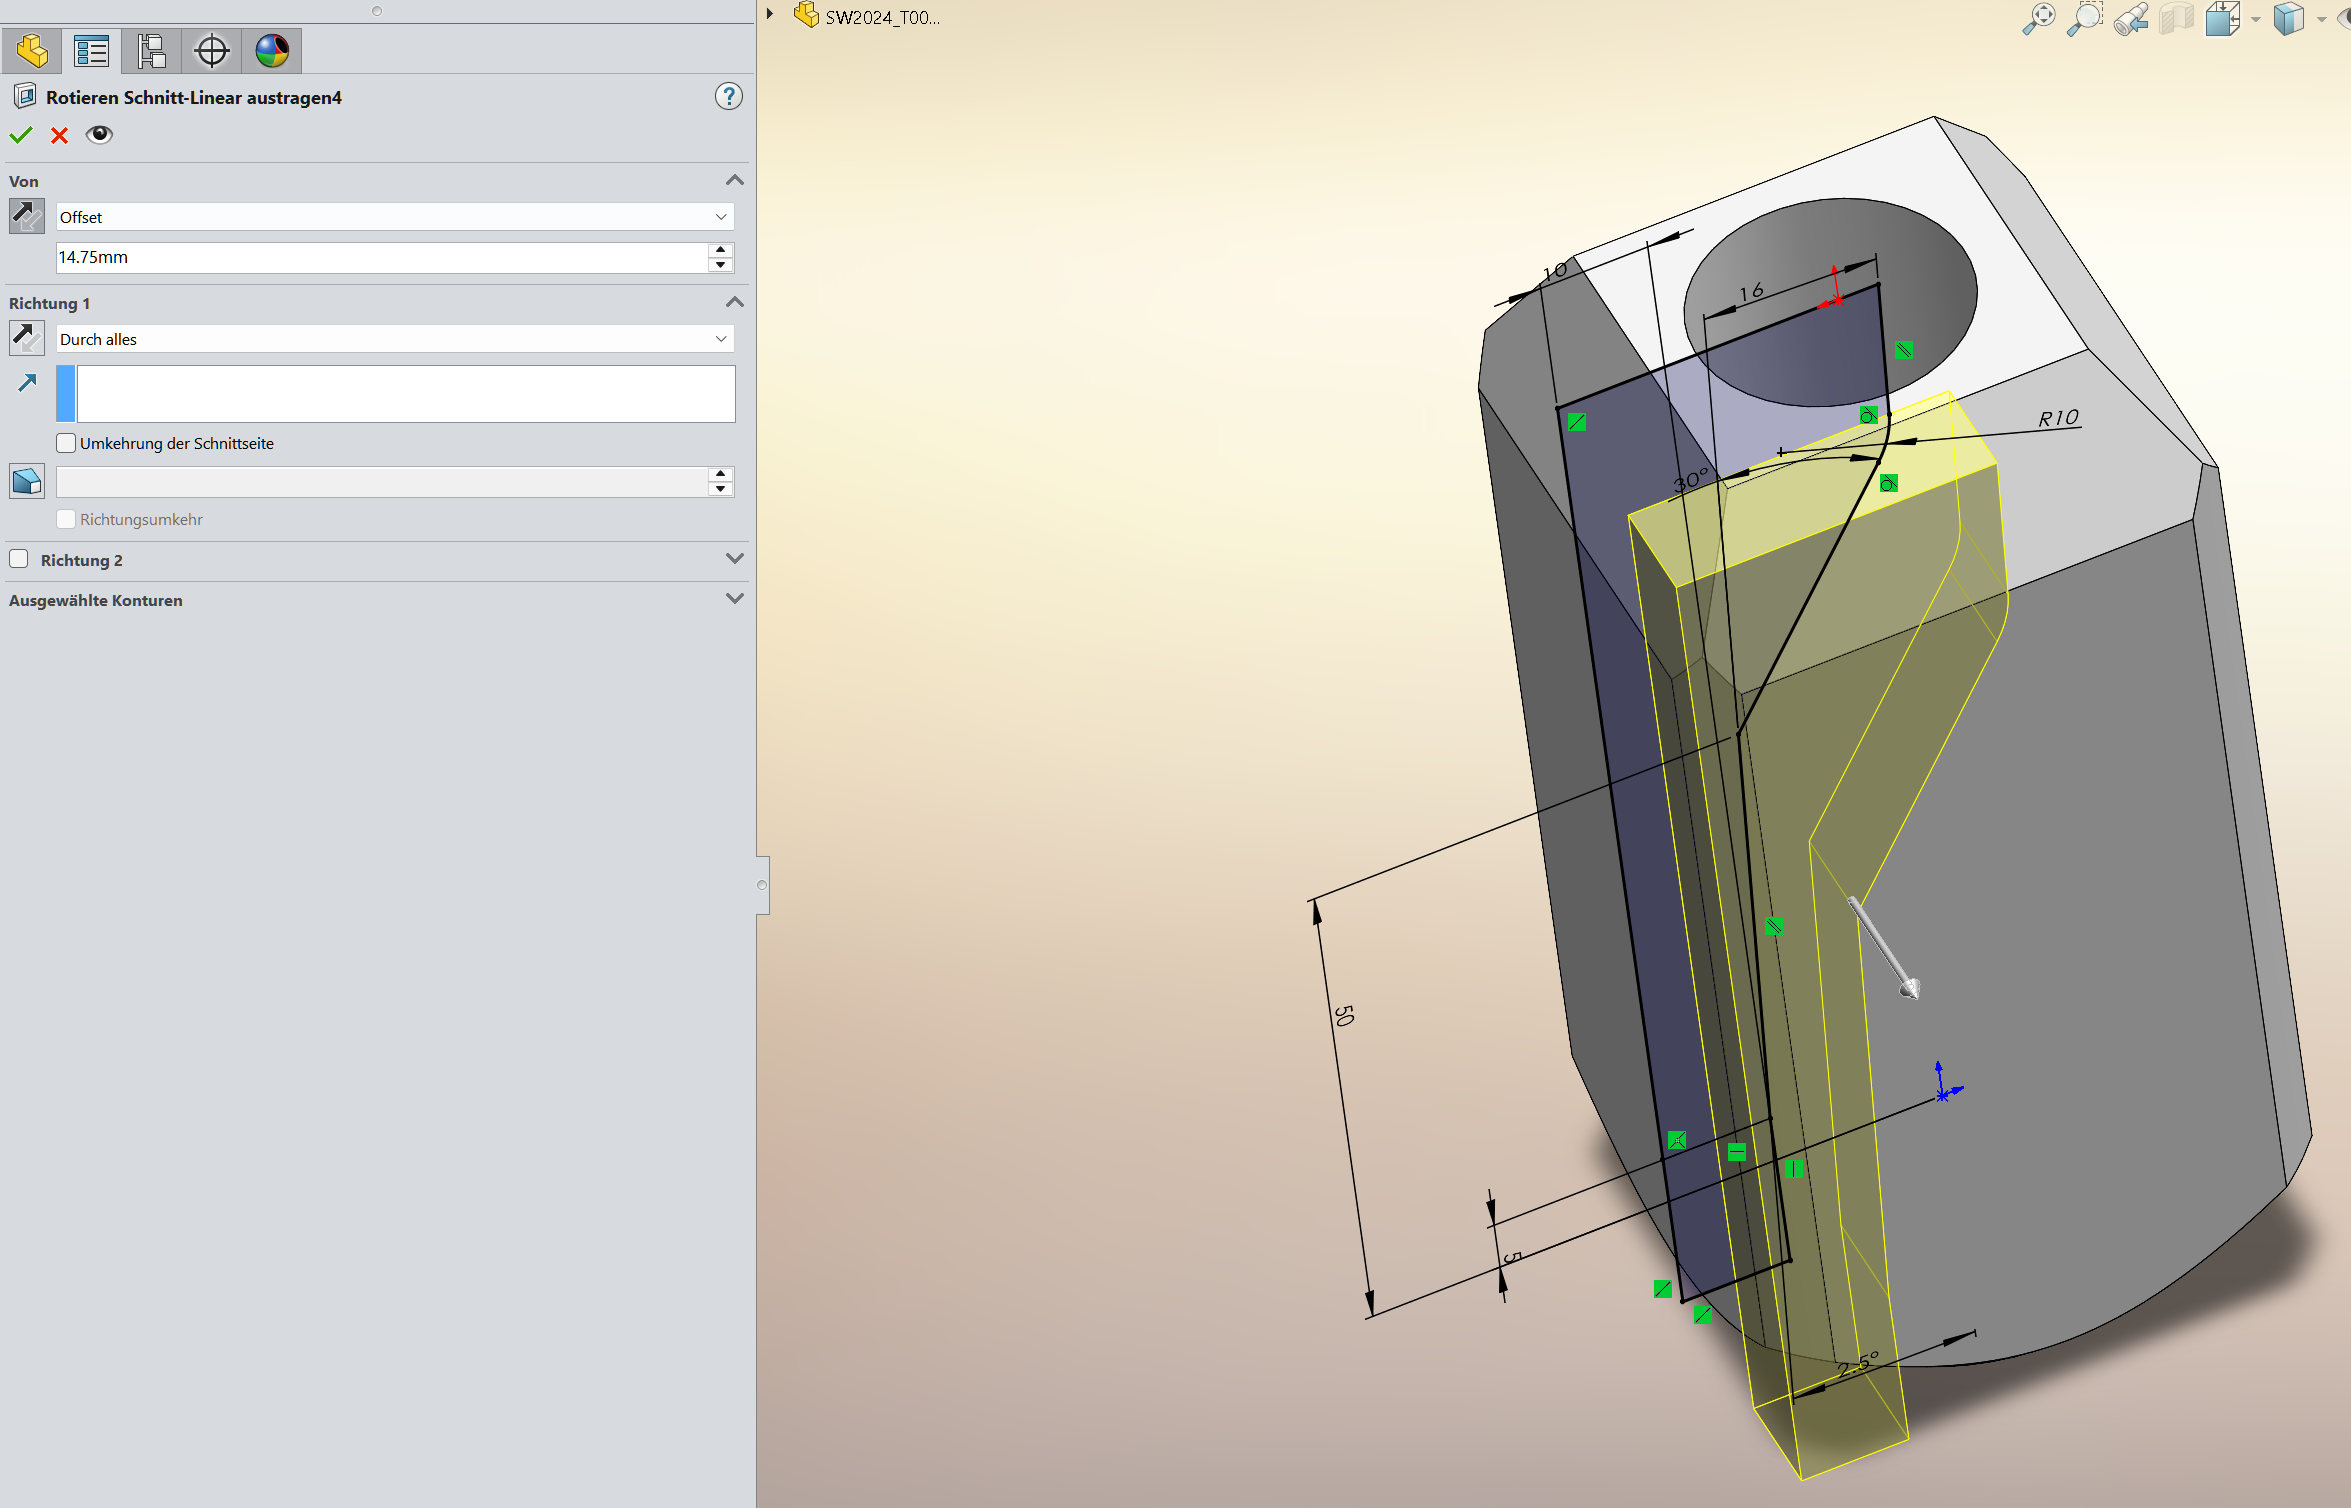Open the Durch alles end condition dropdown
Image resolution: width=2351 pixels, height=1508 pixels.
click(x=720, y=339)
